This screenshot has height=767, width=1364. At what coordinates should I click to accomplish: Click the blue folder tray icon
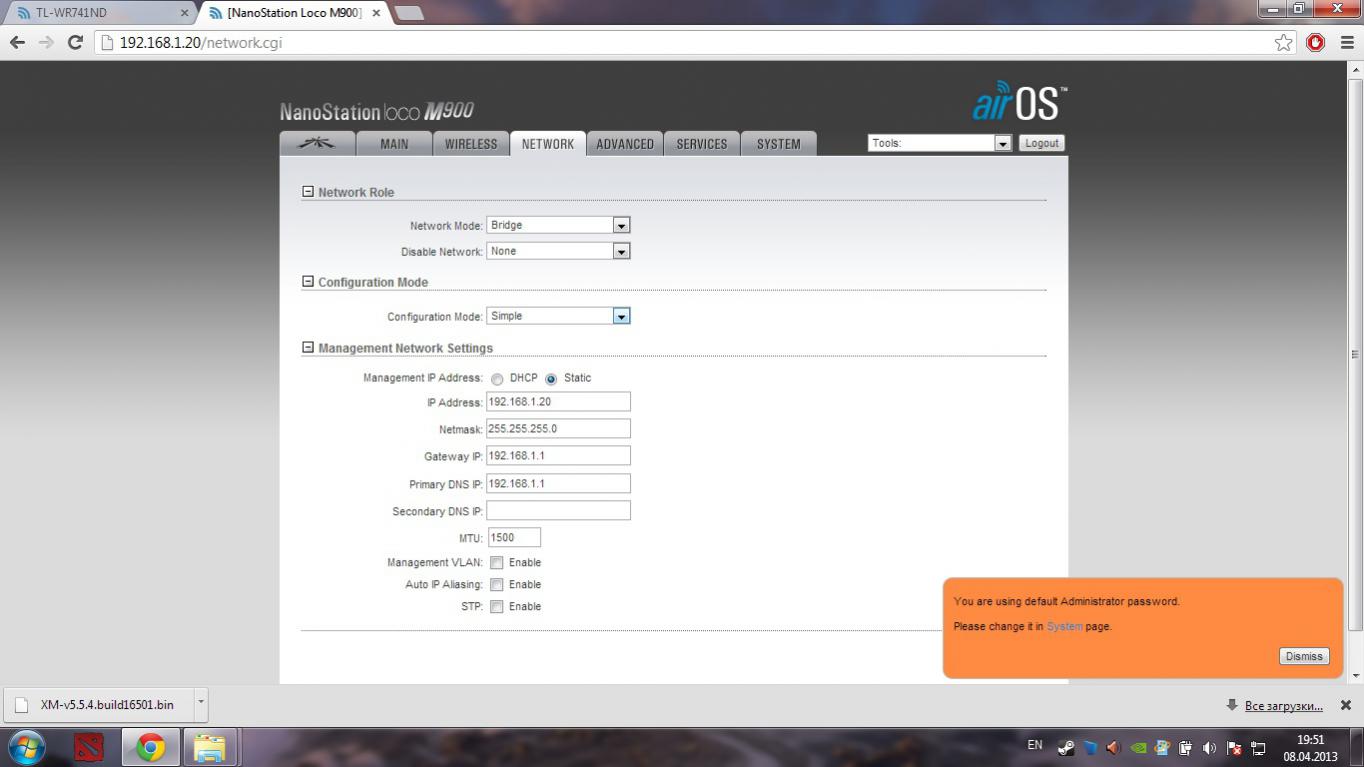(1090, 747)
